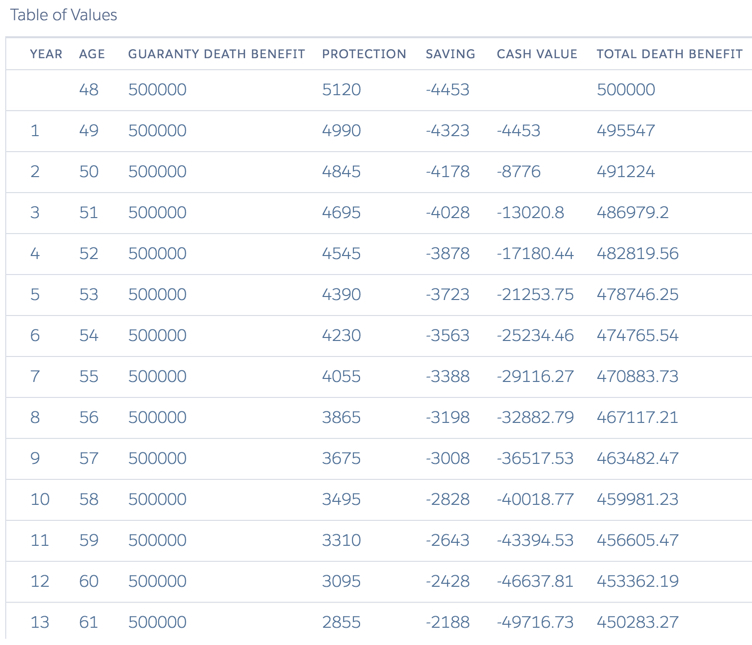Click the PROTECTION column header

pyautogui.click(x=364, y=54)
